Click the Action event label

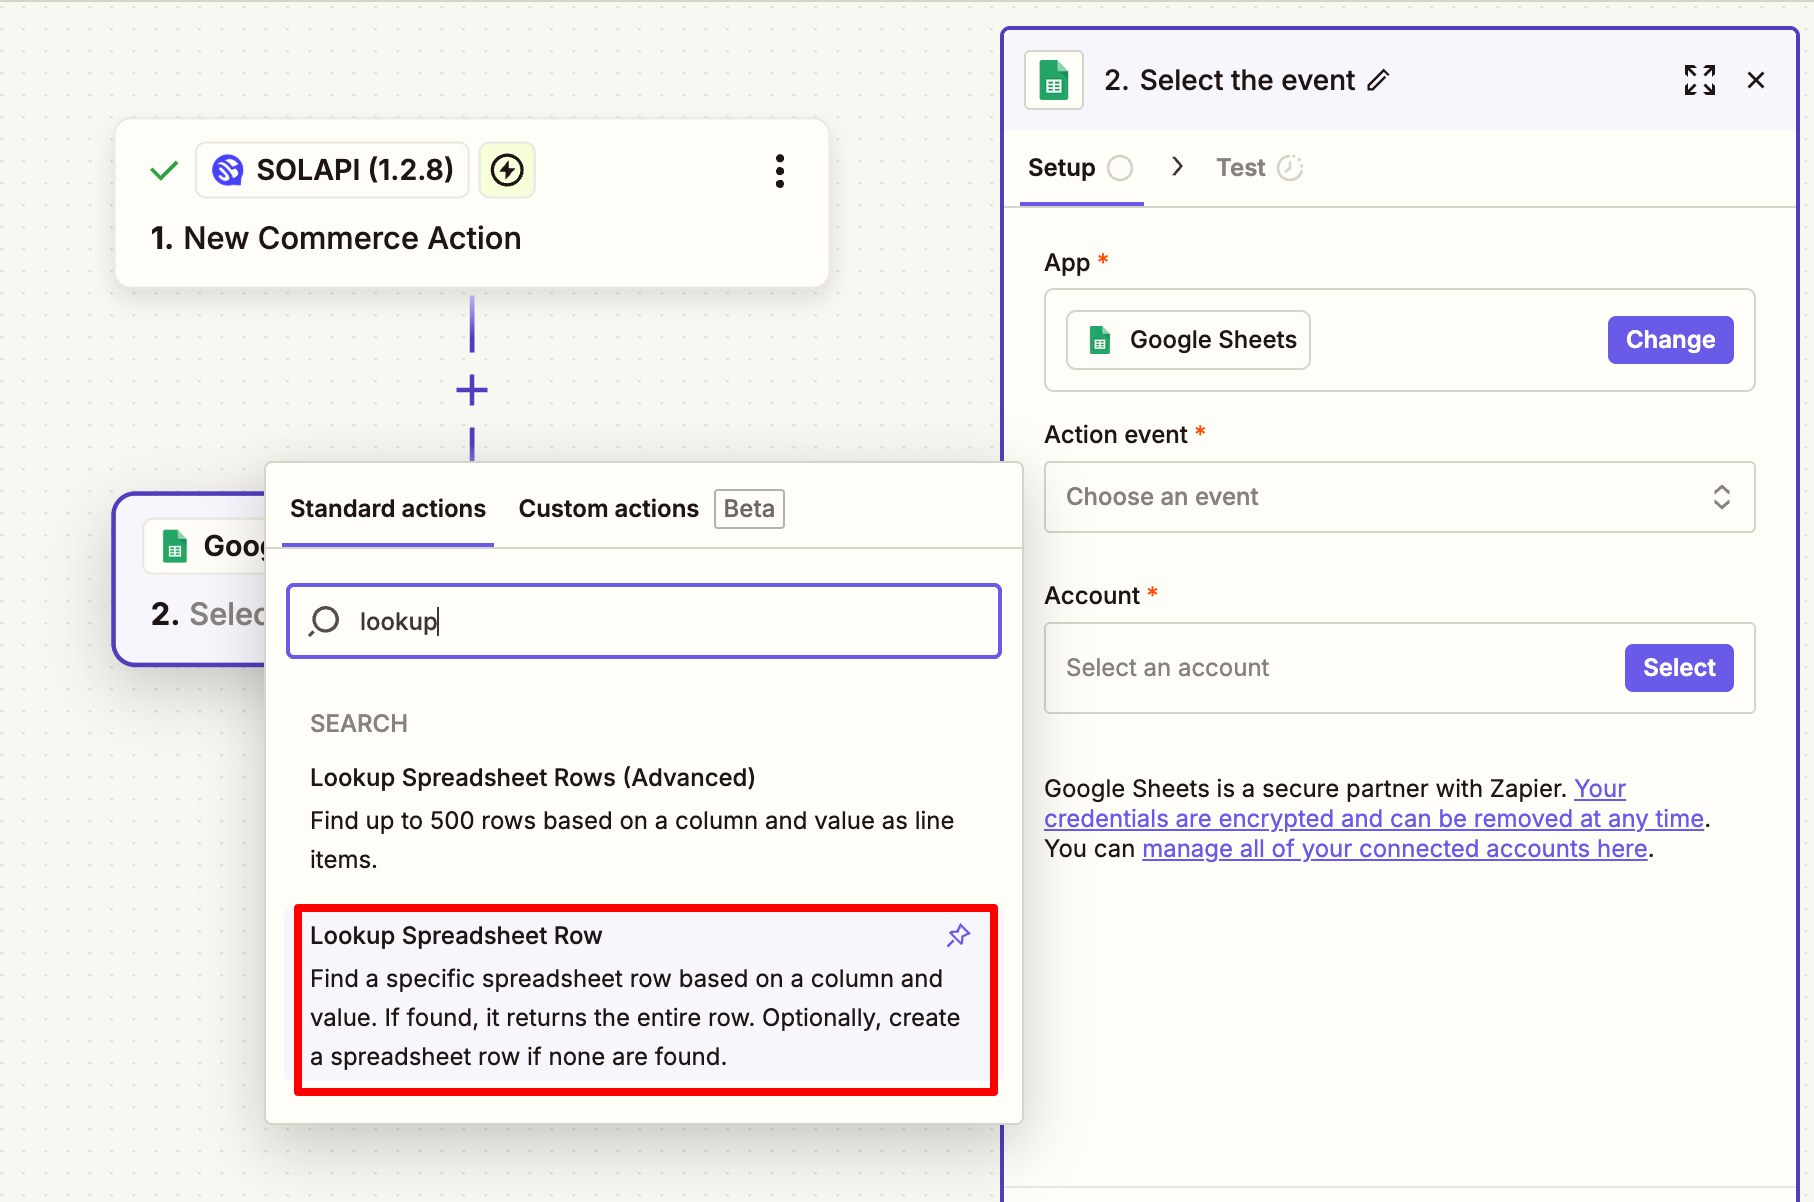click(1116, 435)
